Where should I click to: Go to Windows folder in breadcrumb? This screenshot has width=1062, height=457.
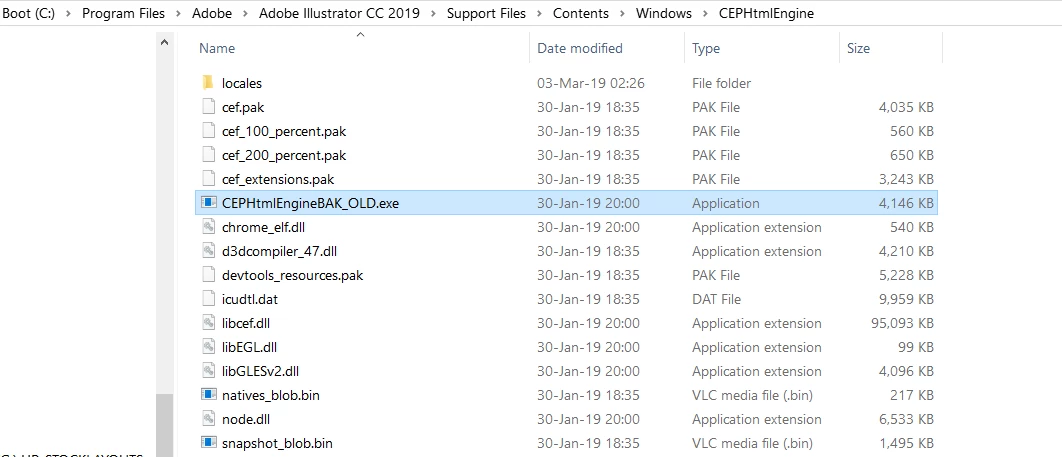(x=664, y=14)
